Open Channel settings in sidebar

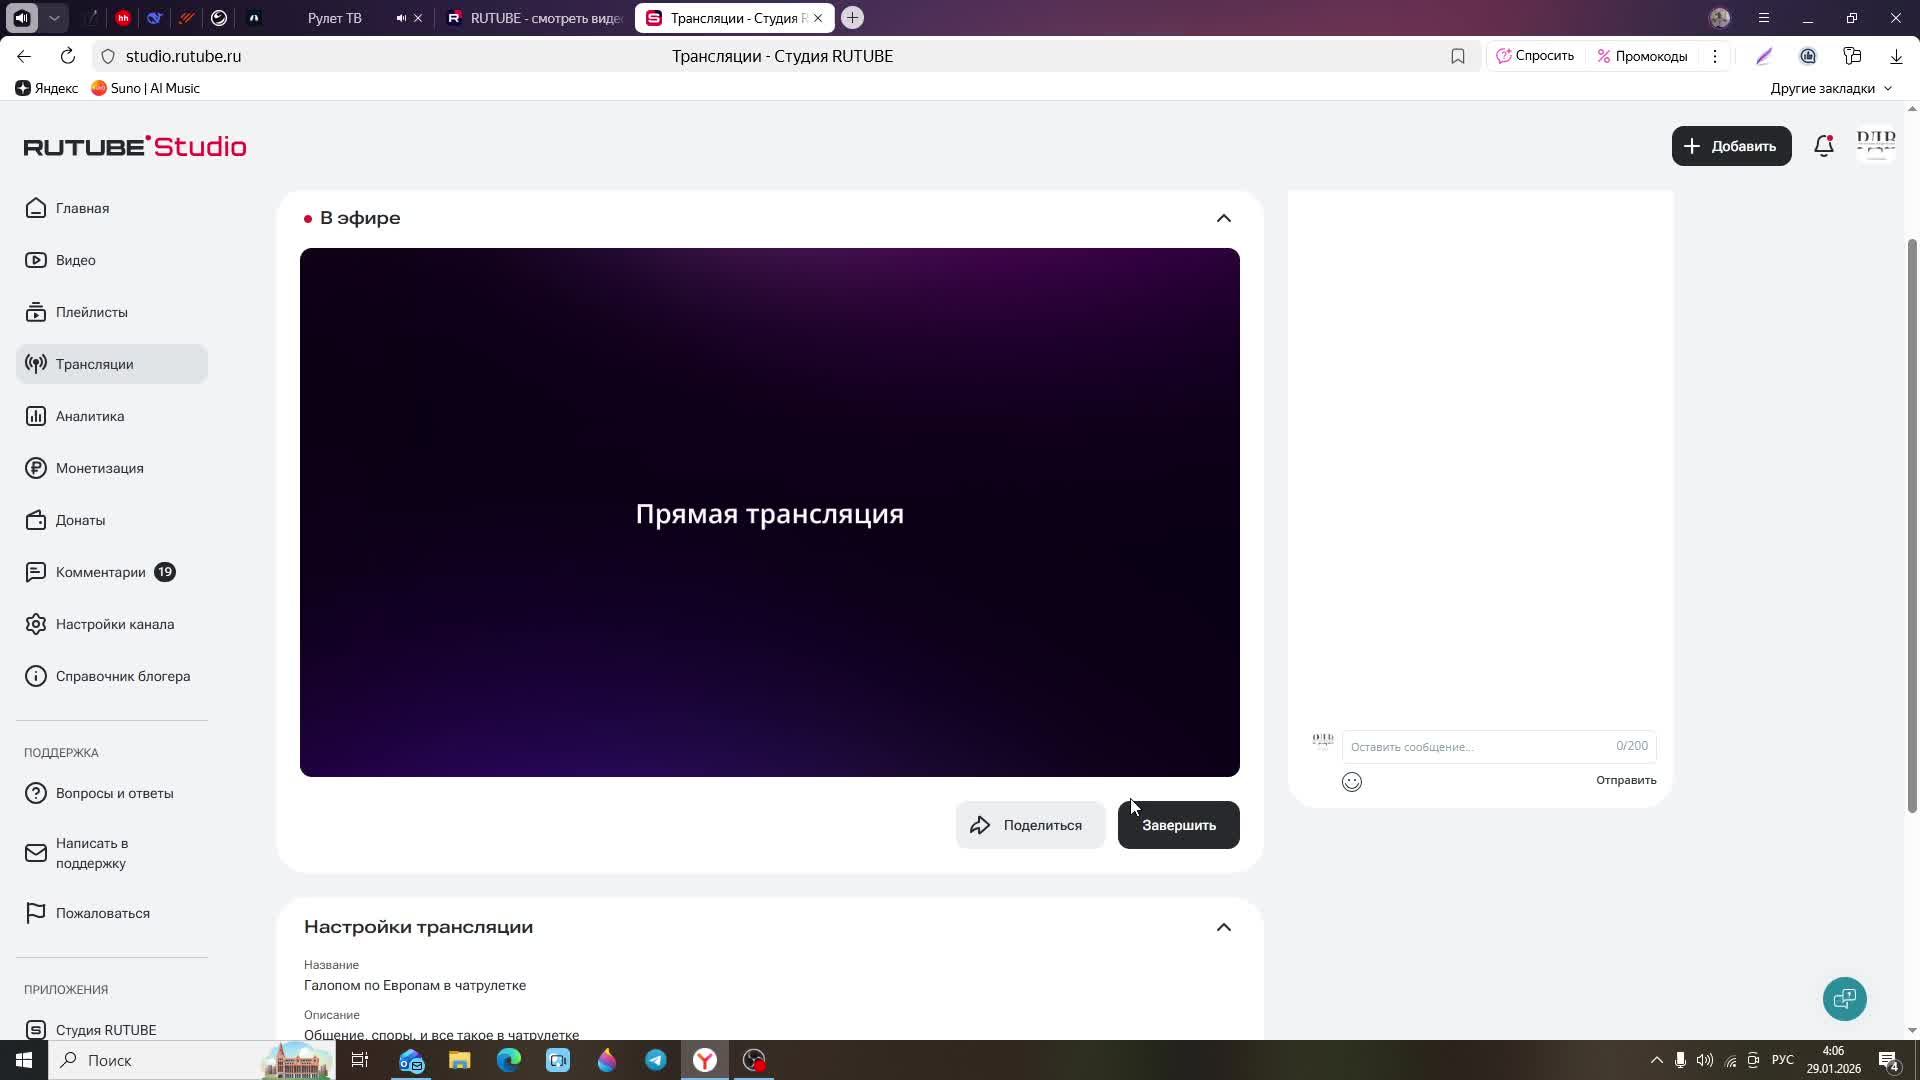114,624
